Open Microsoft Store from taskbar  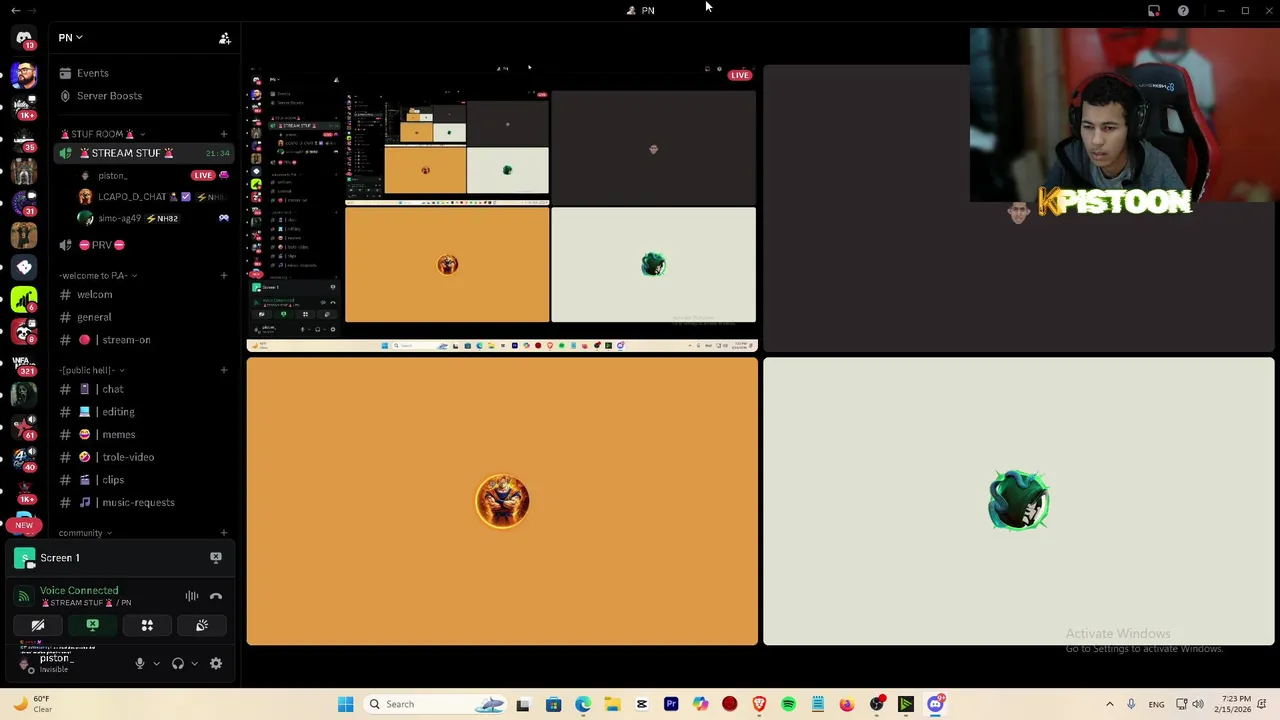553,704
